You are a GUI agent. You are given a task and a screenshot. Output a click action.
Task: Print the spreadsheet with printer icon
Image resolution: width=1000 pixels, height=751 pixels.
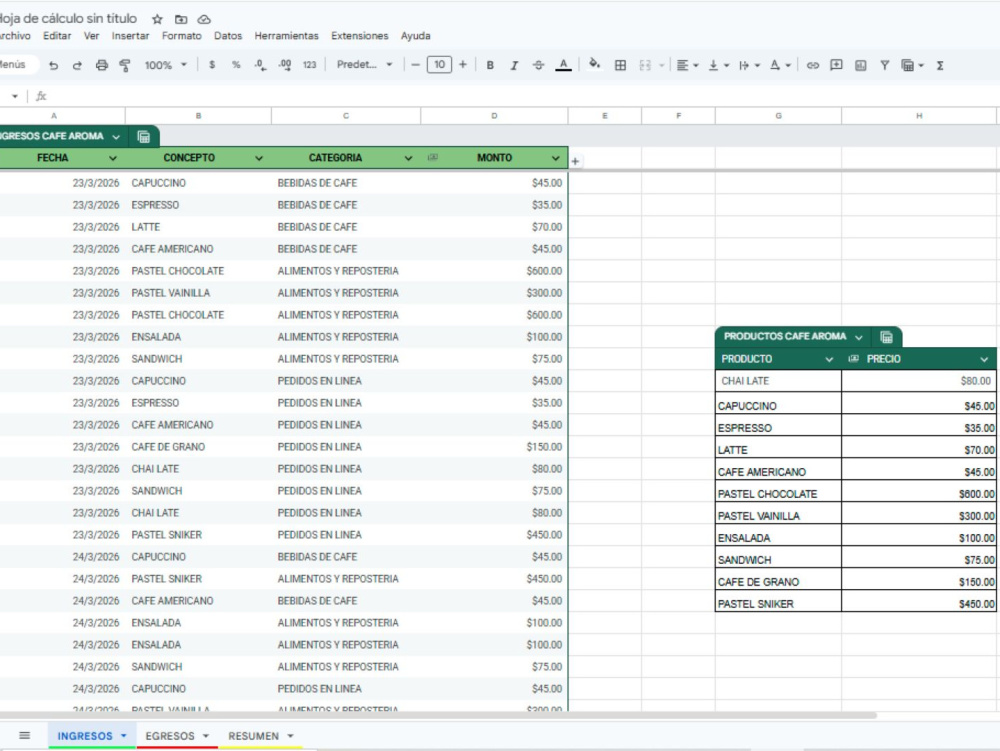click(x=101, y=65)
